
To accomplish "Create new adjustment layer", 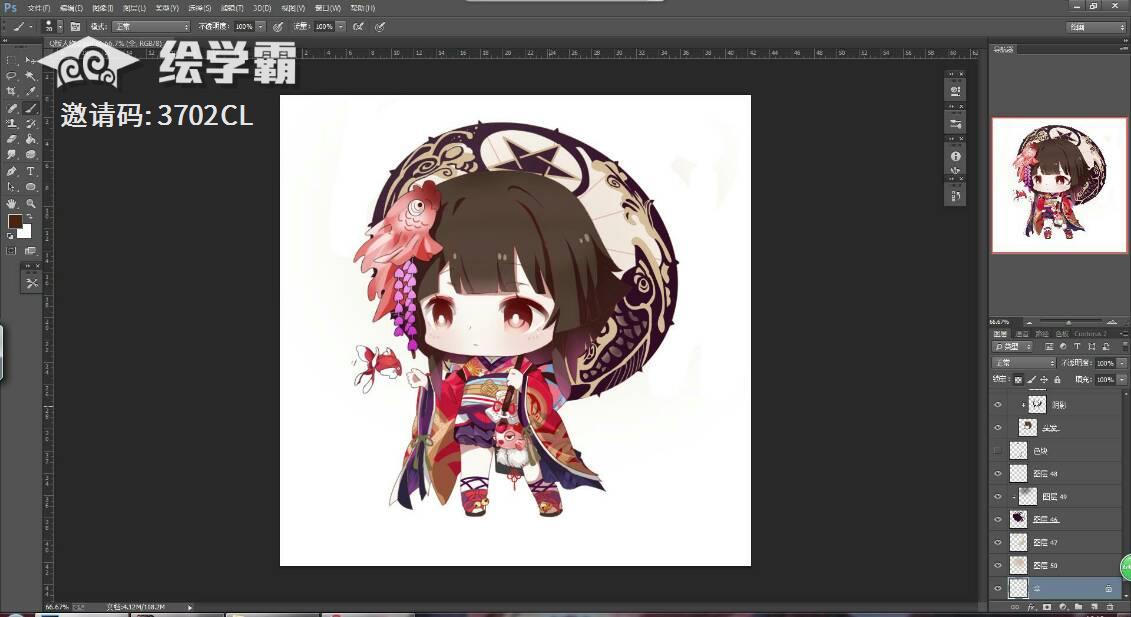I will tap(1062, 608).
